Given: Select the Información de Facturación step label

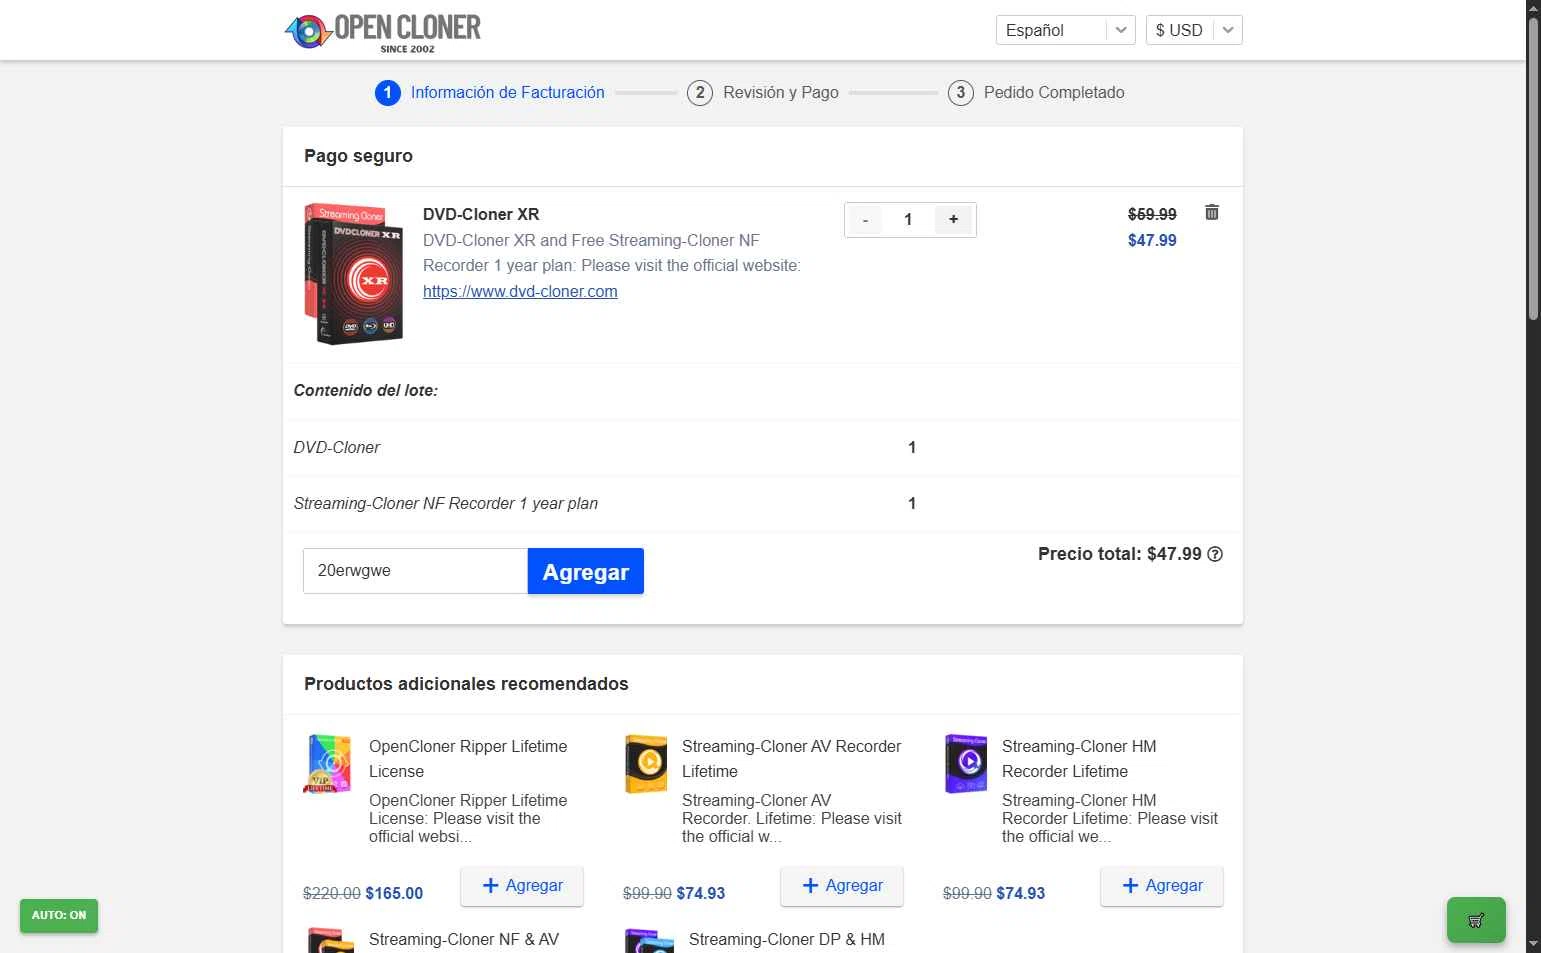Looking at the screenshot, I should tap(508, 93).
